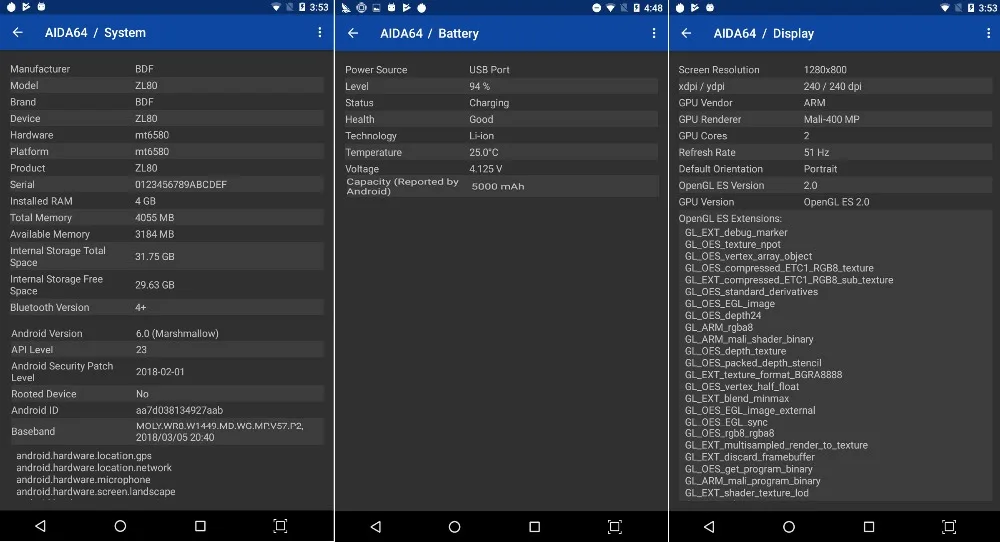Go back from the AIDA64 System screen
Viewport: 1000px width, 542px height.
coord(18,33)
